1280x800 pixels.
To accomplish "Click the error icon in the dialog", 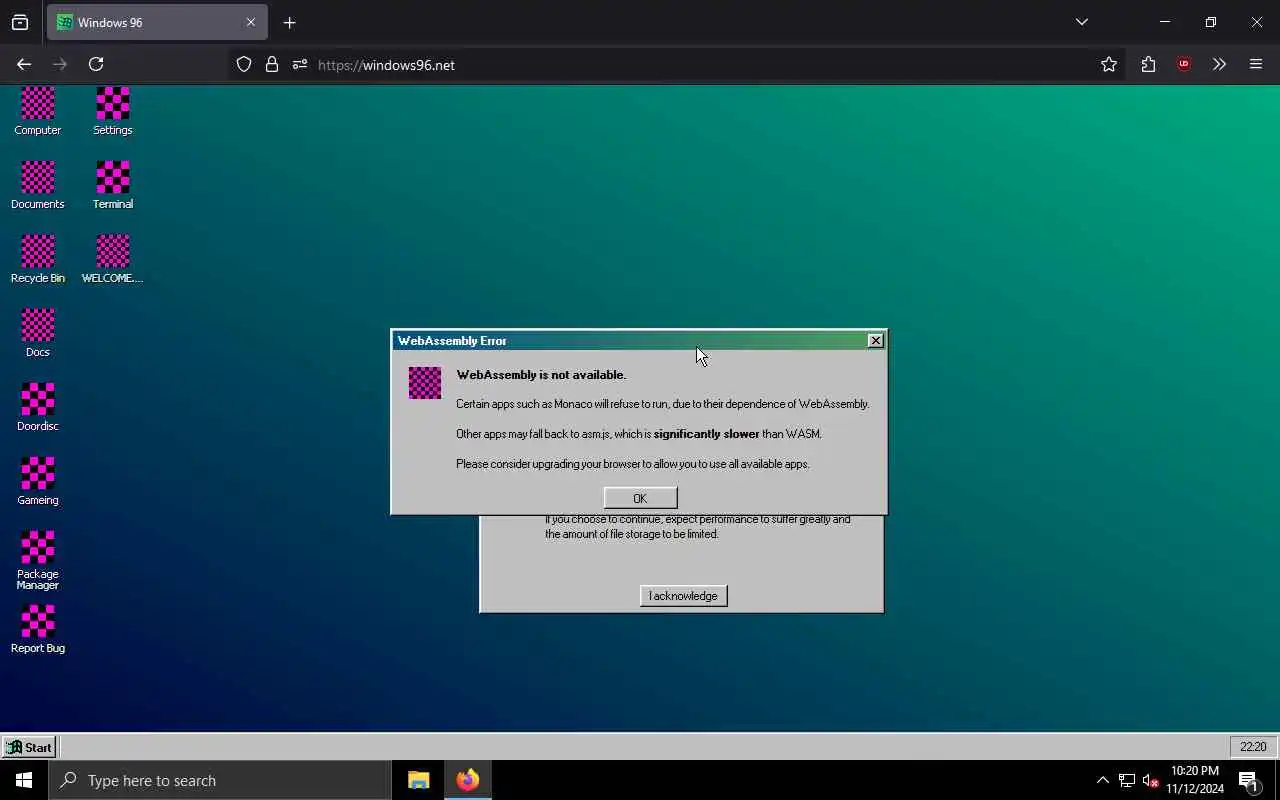I will 425,383.
